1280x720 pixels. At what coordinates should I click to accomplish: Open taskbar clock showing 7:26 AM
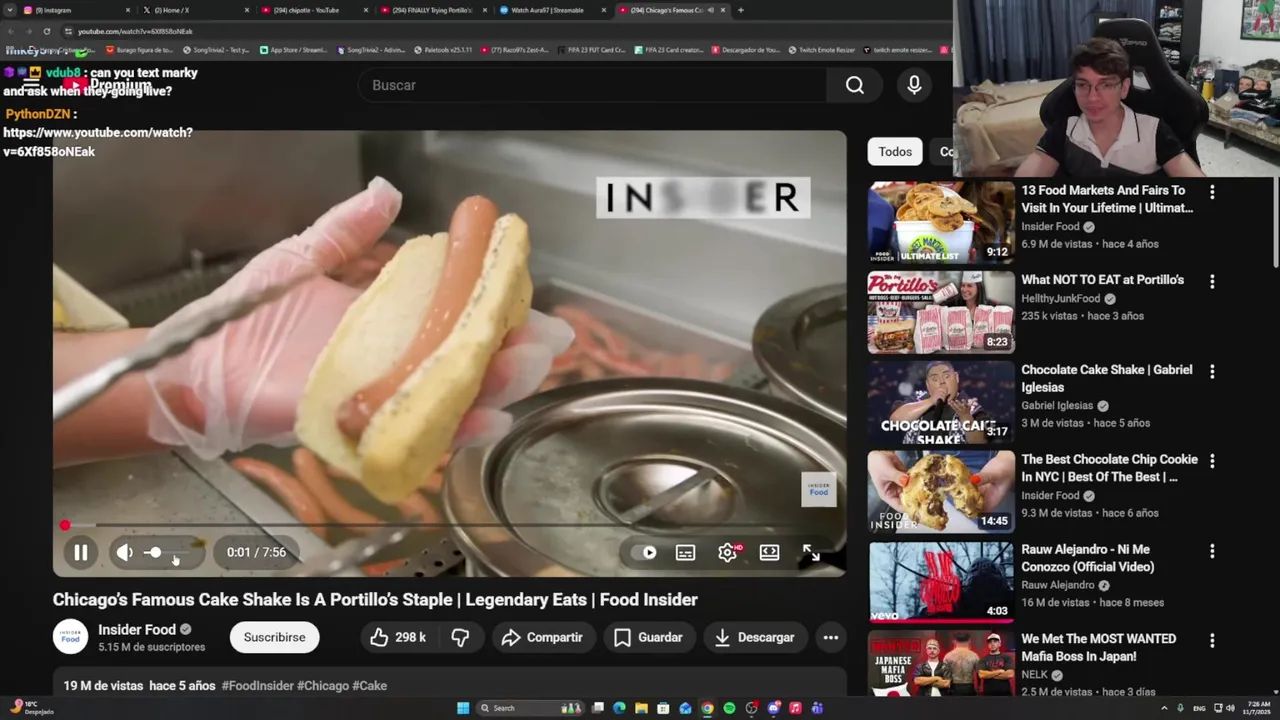pyautogui.click(x=1259, y=708)
